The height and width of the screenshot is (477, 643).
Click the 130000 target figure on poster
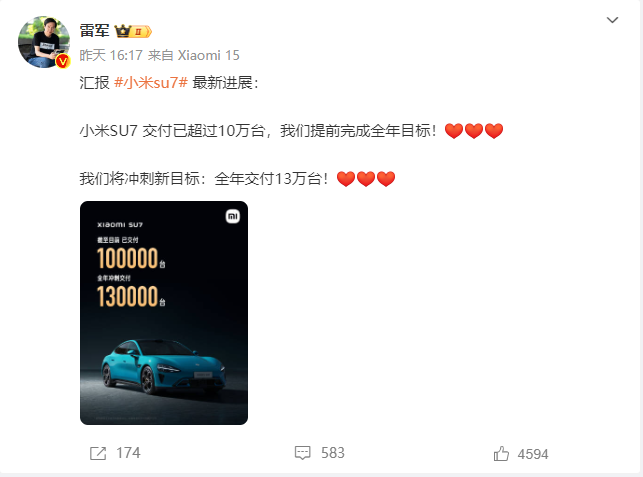pyautogui.click(x=128, y=296)
